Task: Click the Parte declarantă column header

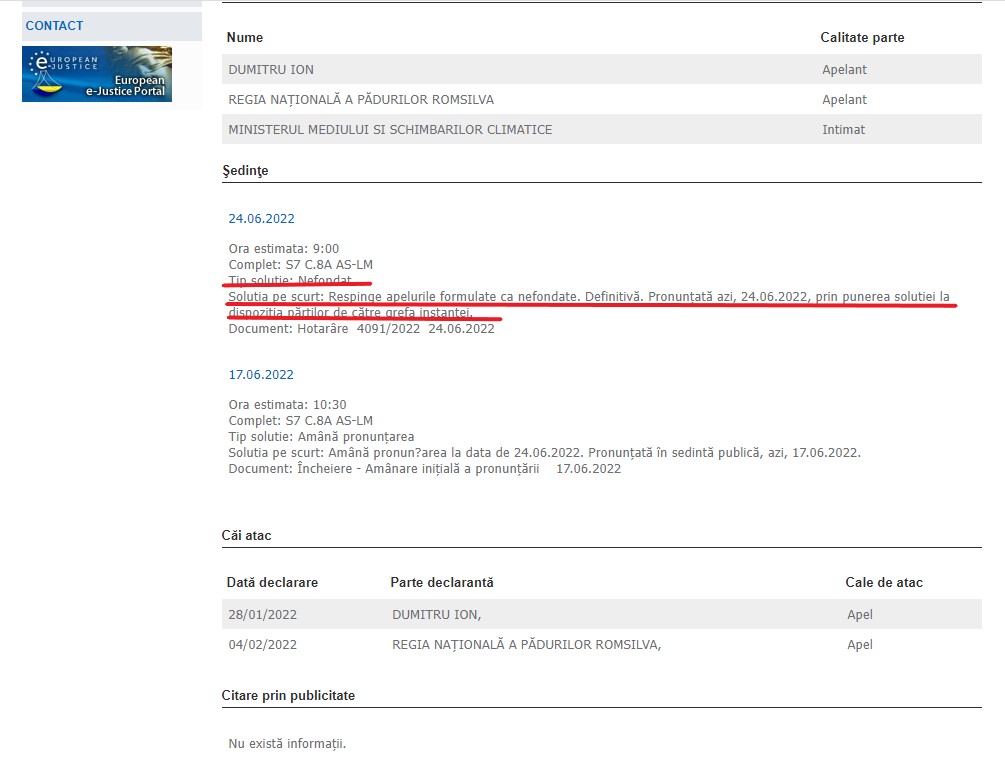Action: (x=441, y=583)
